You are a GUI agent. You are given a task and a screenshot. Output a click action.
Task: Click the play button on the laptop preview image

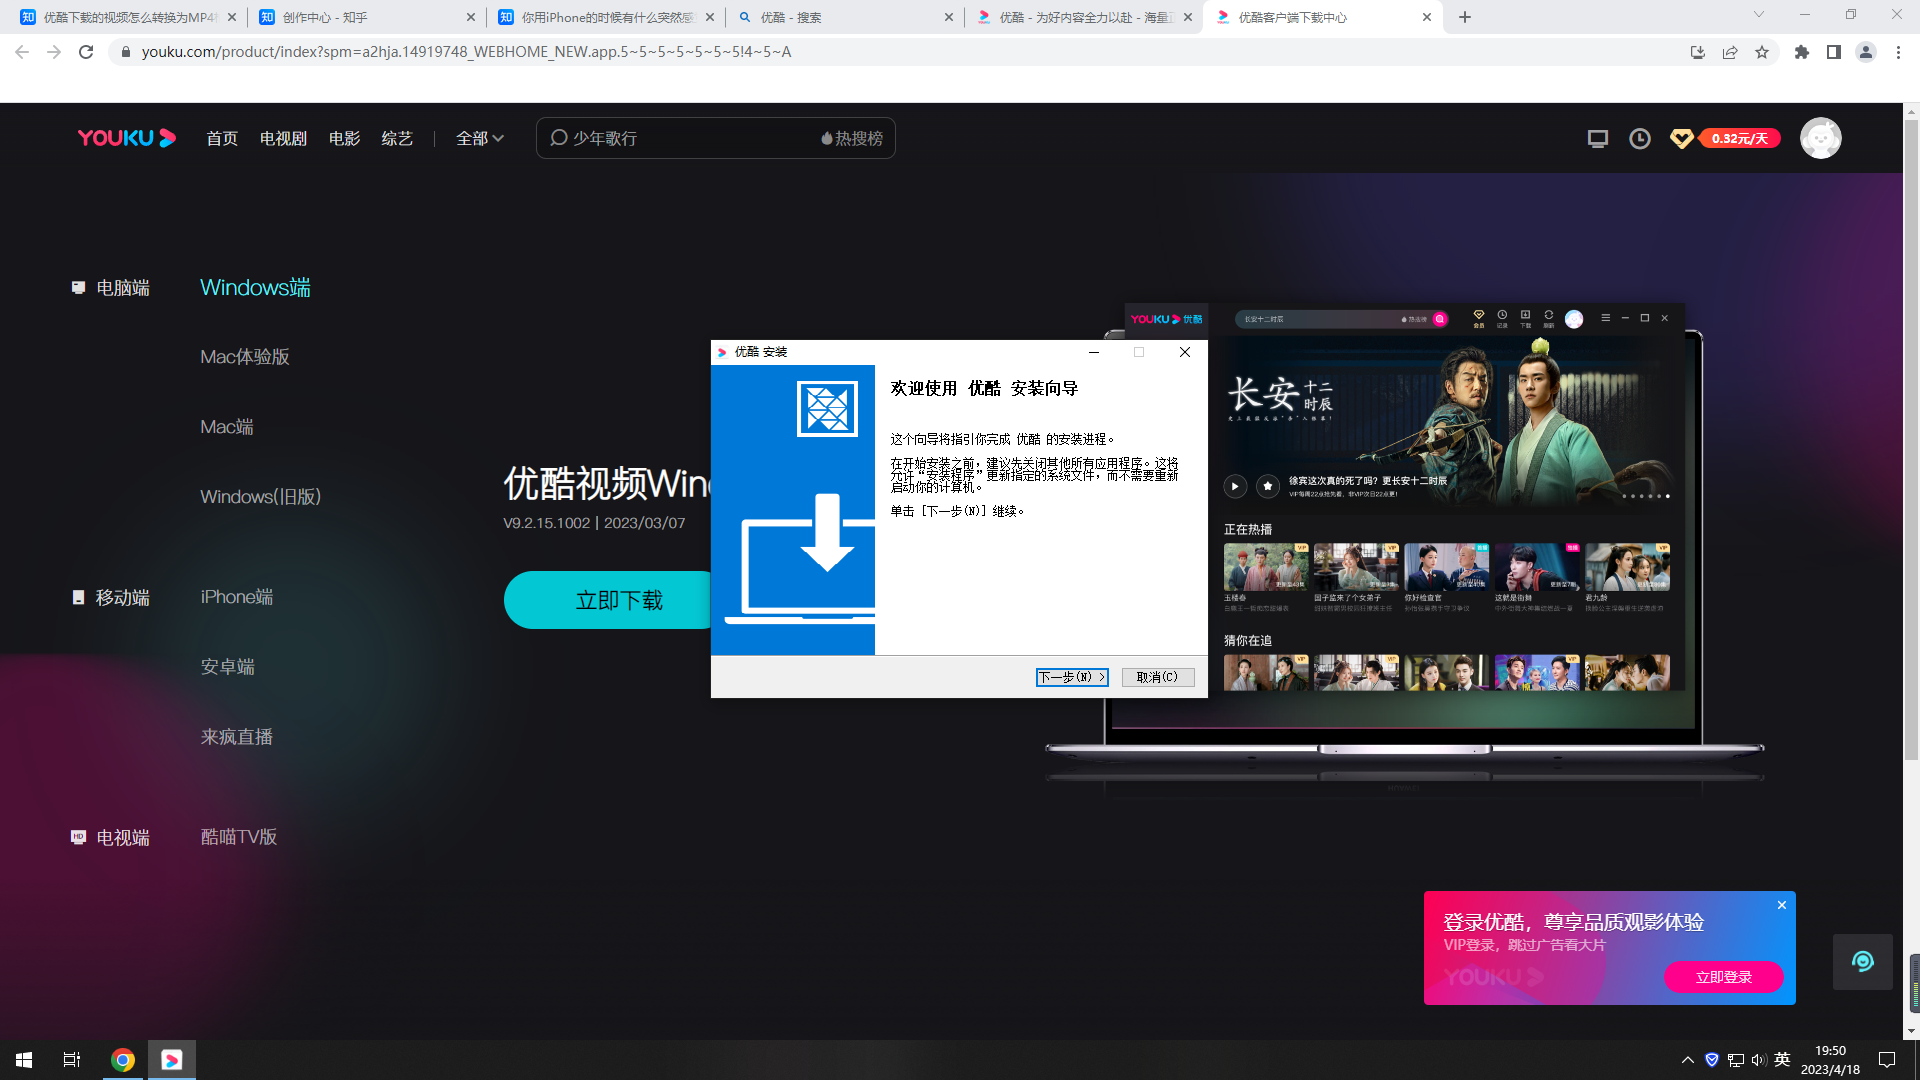pyautogui.click(x=1235, y=486)
